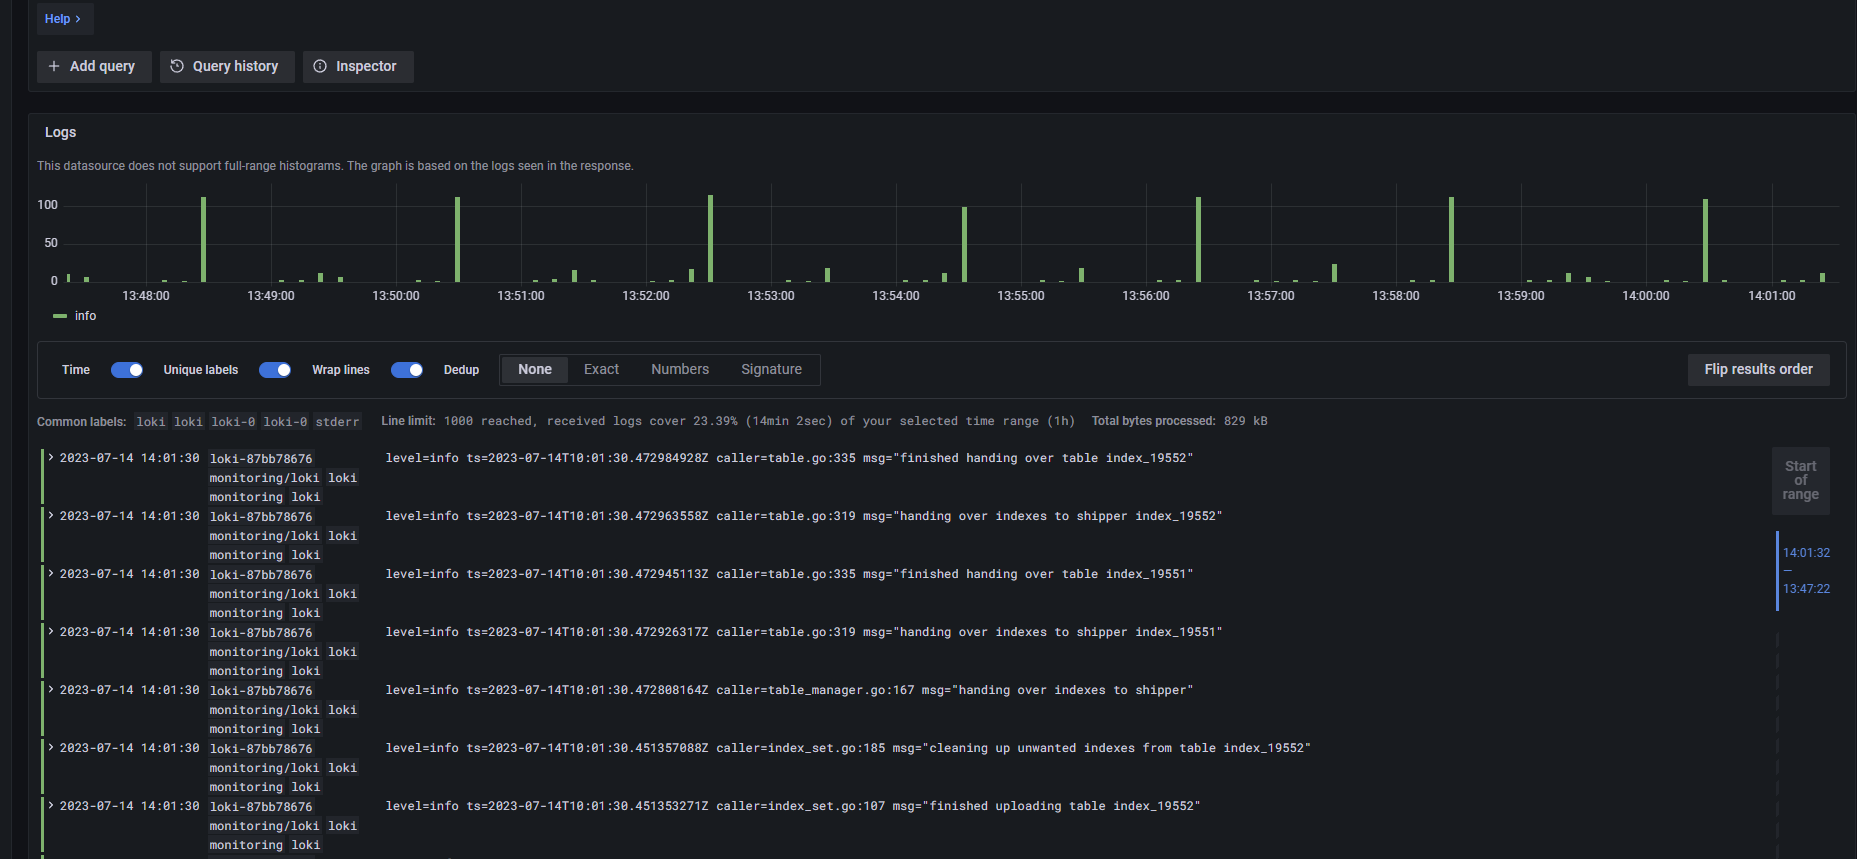Add a new query
Screen dimensions: 1857x859
[94, 66]
